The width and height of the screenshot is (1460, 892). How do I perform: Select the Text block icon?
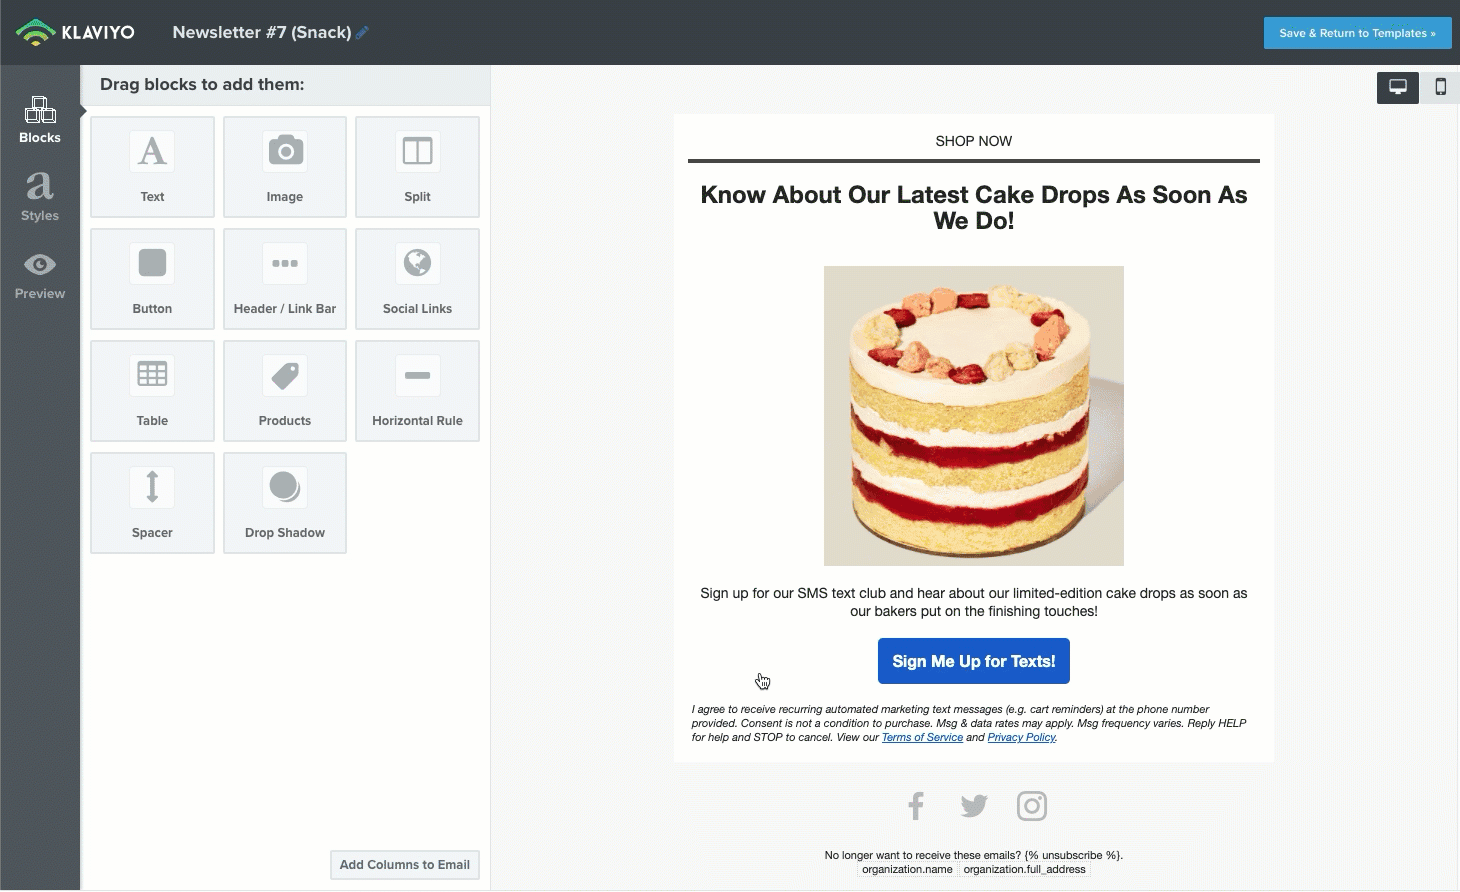point(152,166)
